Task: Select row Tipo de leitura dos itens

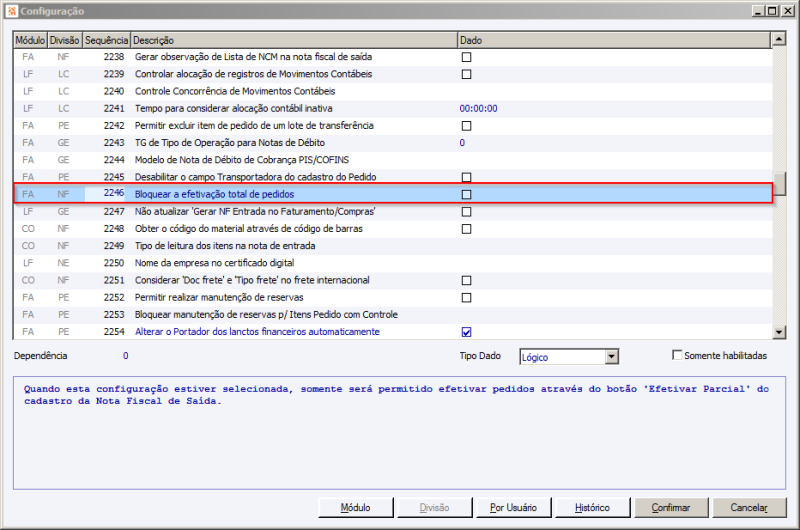Action: tap(393, 246)
